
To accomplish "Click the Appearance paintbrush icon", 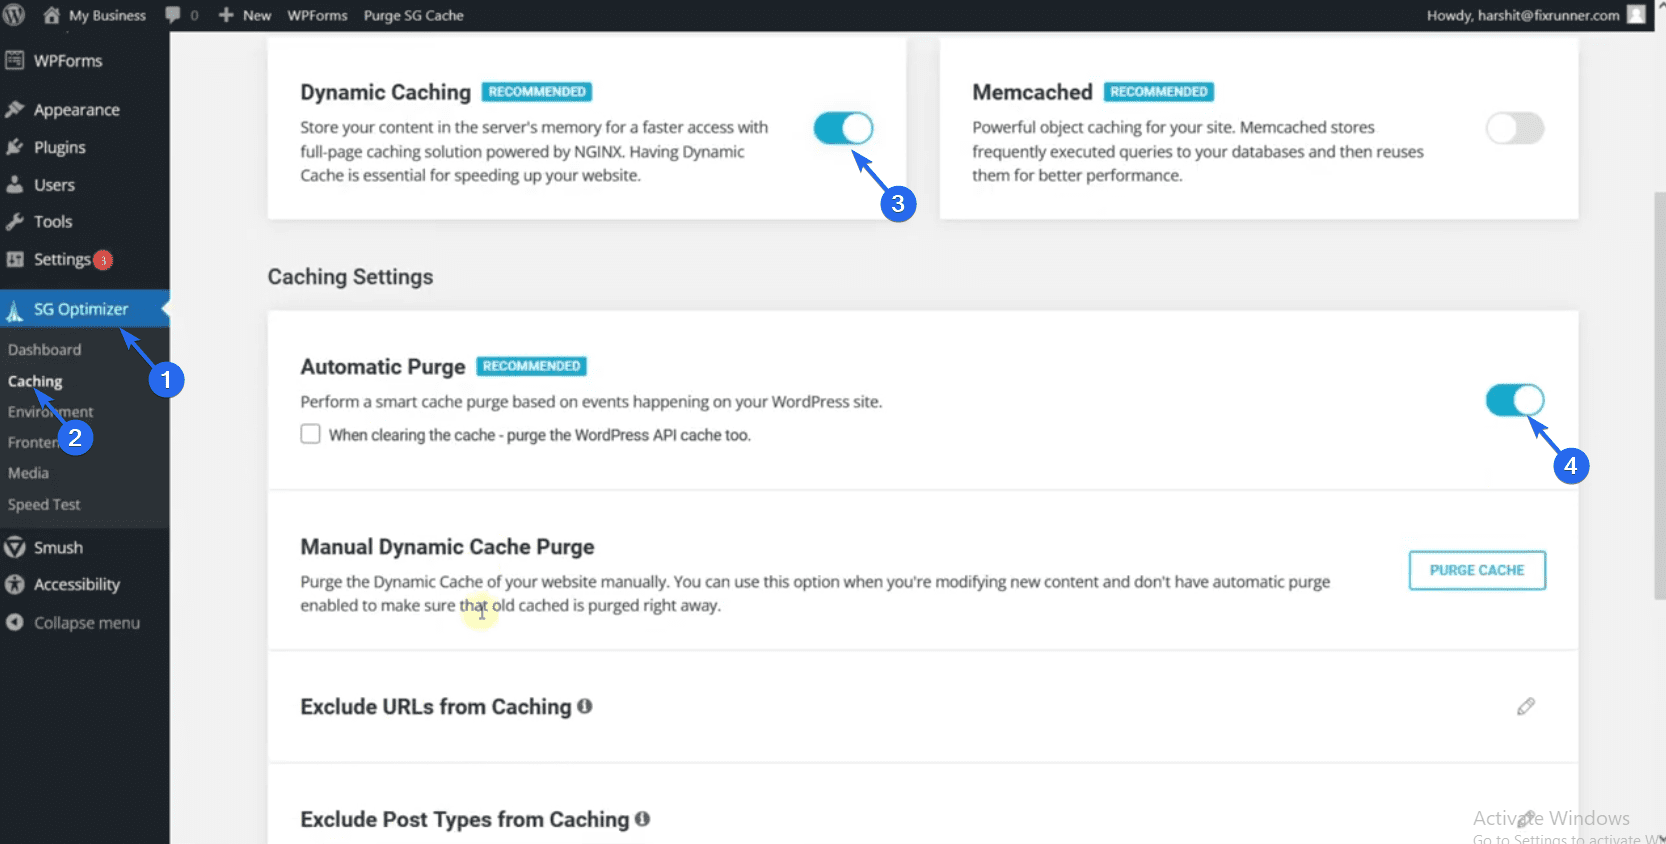I will 15,110.
